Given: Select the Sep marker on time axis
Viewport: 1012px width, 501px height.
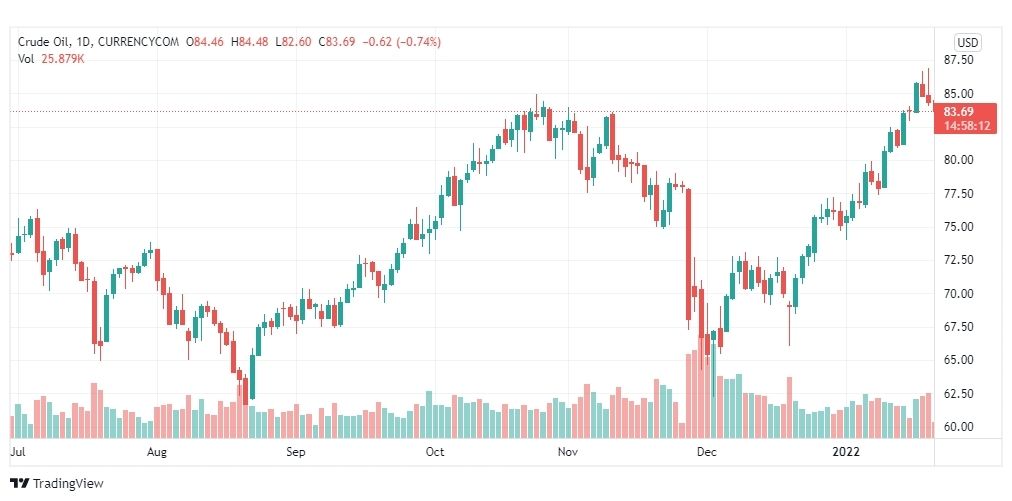Looking at the screenshot, I should 296,452.
